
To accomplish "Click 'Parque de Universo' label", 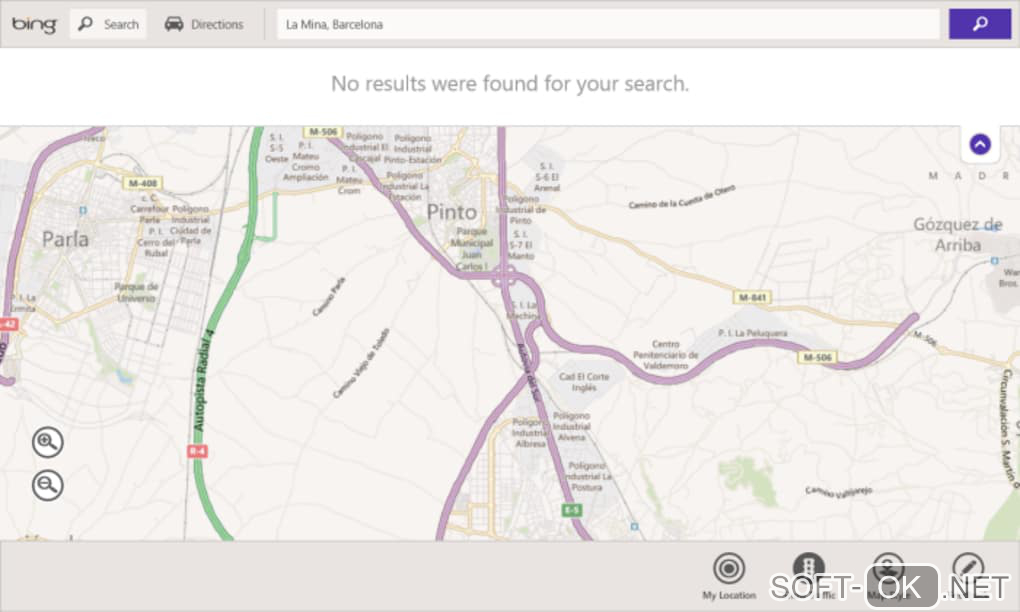I will click(x=137, y=292).
